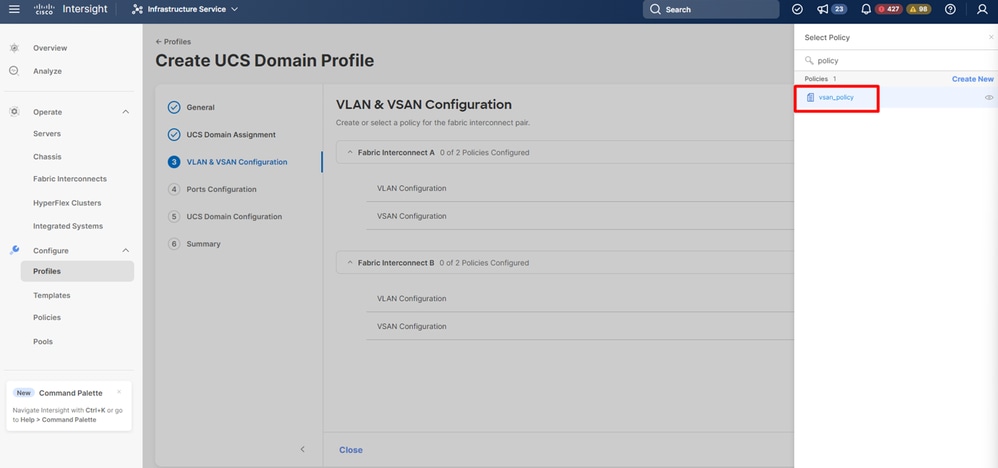The height and width of the screenshot is (468, 998).
Task: Collapse the Fabric Interconnect A section
Action: (x=349, y=152)
